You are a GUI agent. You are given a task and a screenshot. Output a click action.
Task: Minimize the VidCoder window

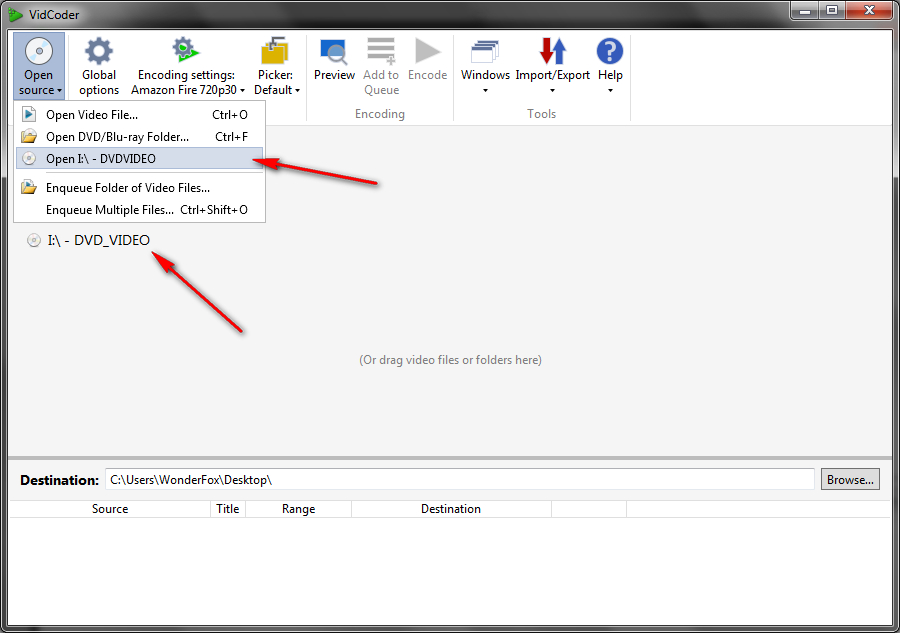[x=805, y=10]
